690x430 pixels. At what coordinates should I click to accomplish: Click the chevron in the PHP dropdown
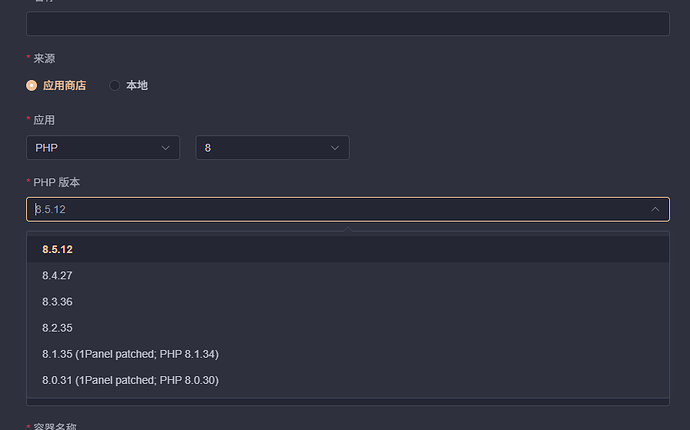point(165,148)
